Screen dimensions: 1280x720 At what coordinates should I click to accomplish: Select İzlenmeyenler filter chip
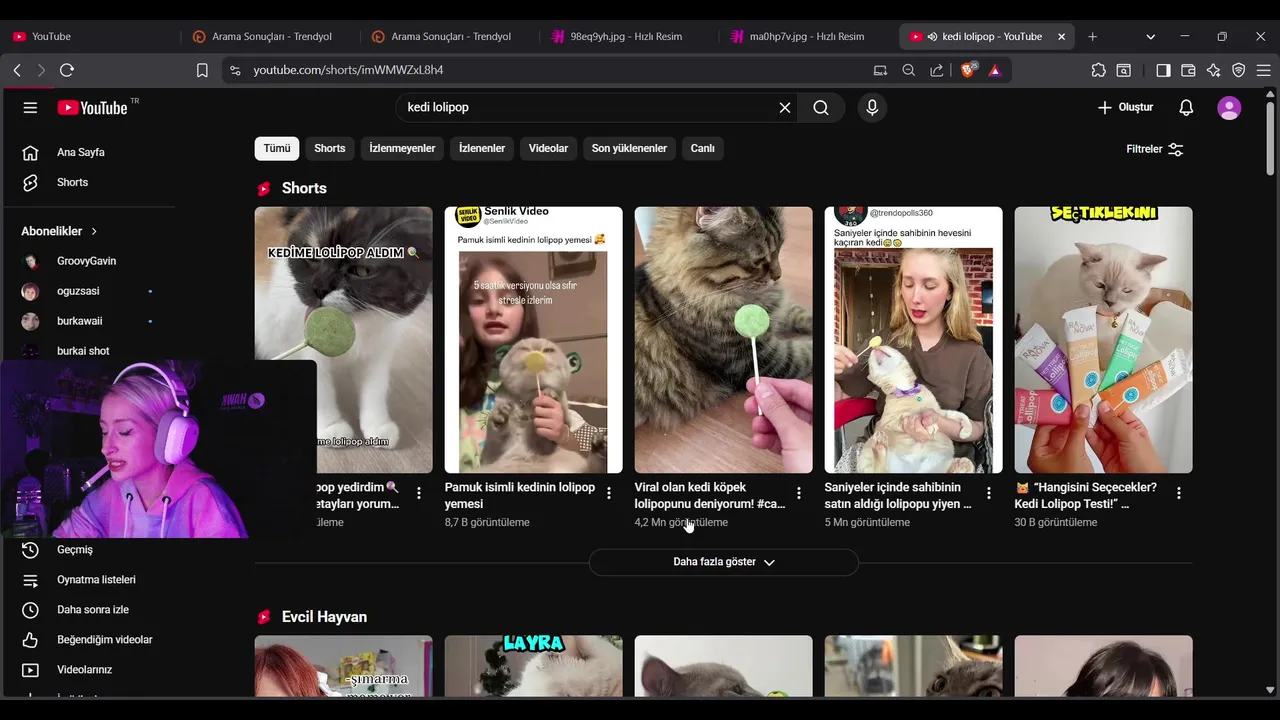[402, 148]
